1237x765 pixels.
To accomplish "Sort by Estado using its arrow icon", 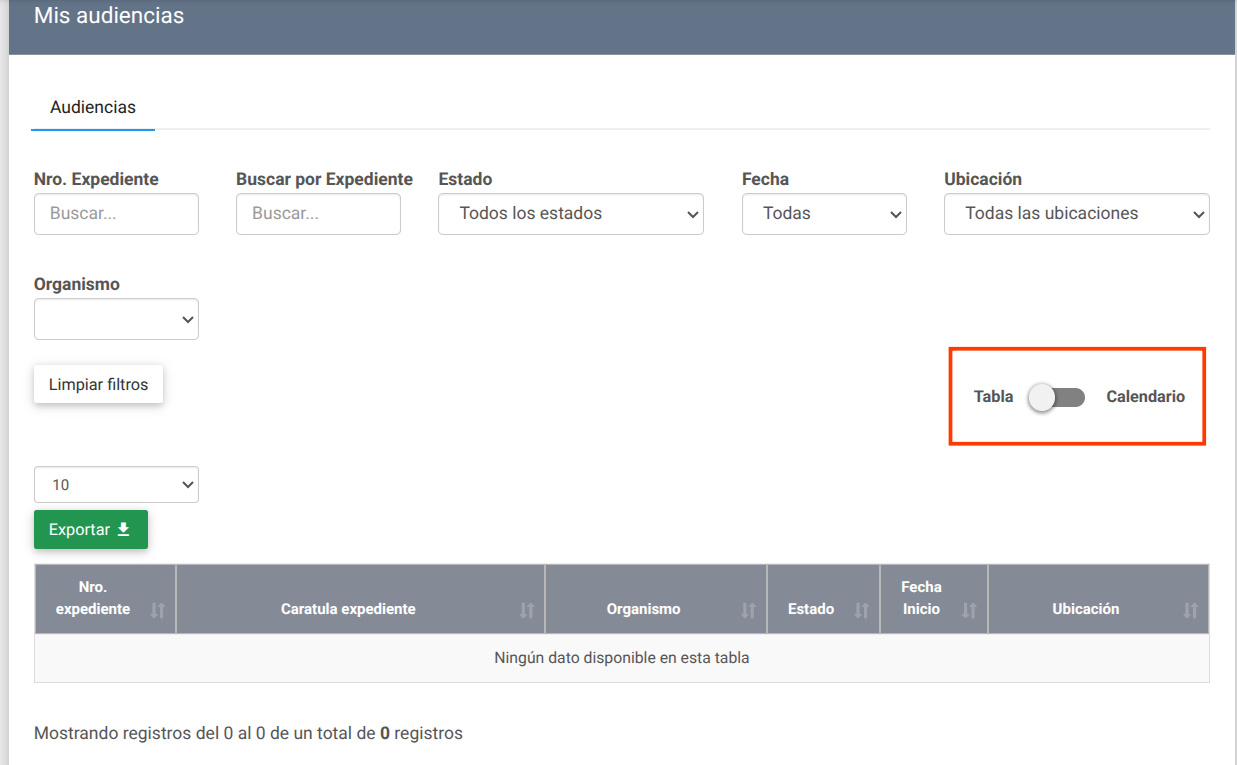I will (x=861, y=610).
